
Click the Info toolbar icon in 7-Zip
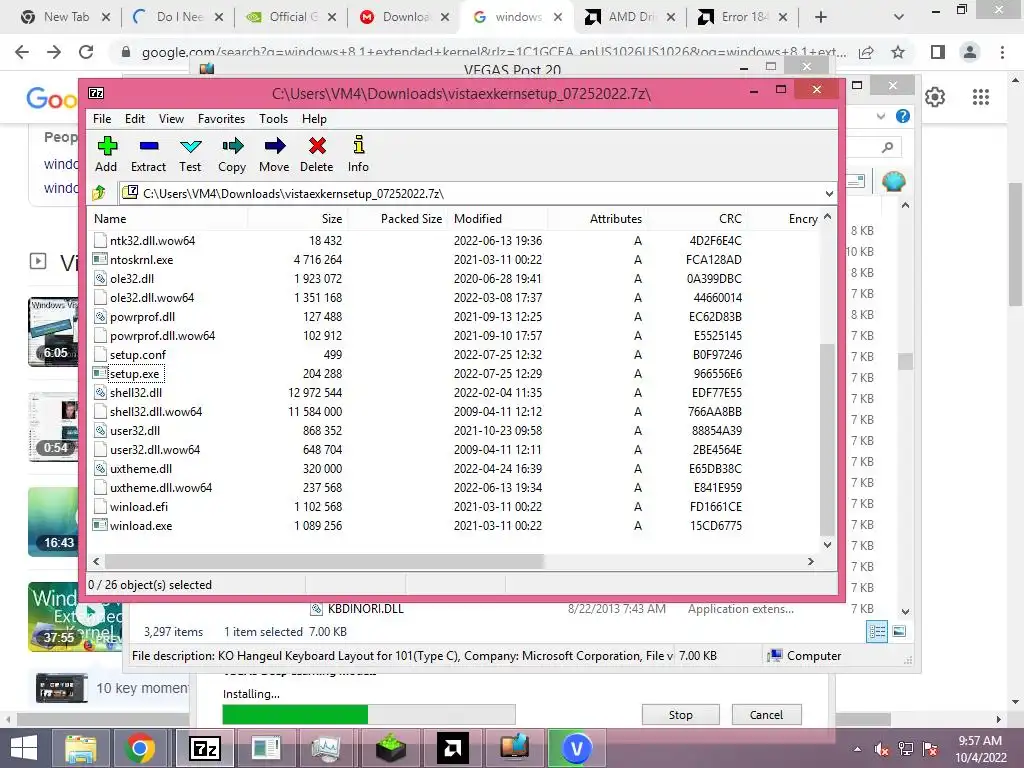[358, 154]
